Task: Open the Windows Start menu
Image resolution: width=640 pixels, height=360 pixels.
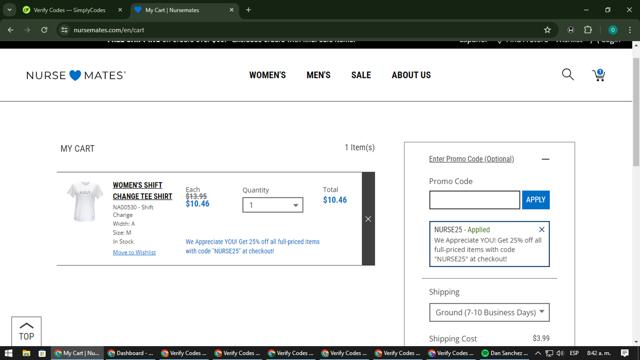Action: click(x=8, y=353)
